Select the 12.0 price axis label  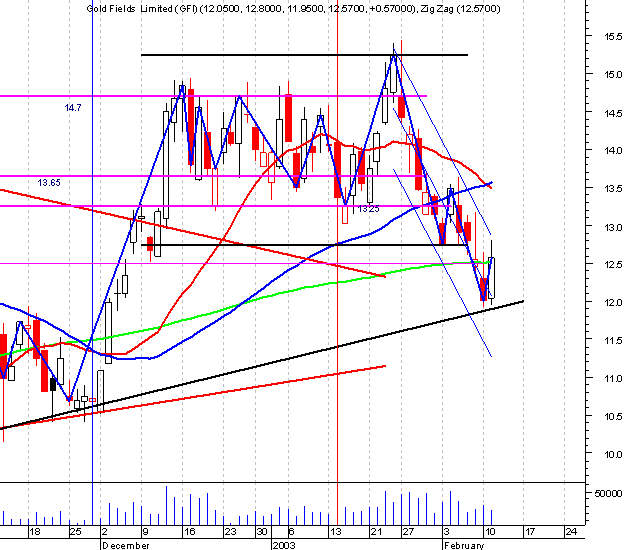(x=613, y=303)
